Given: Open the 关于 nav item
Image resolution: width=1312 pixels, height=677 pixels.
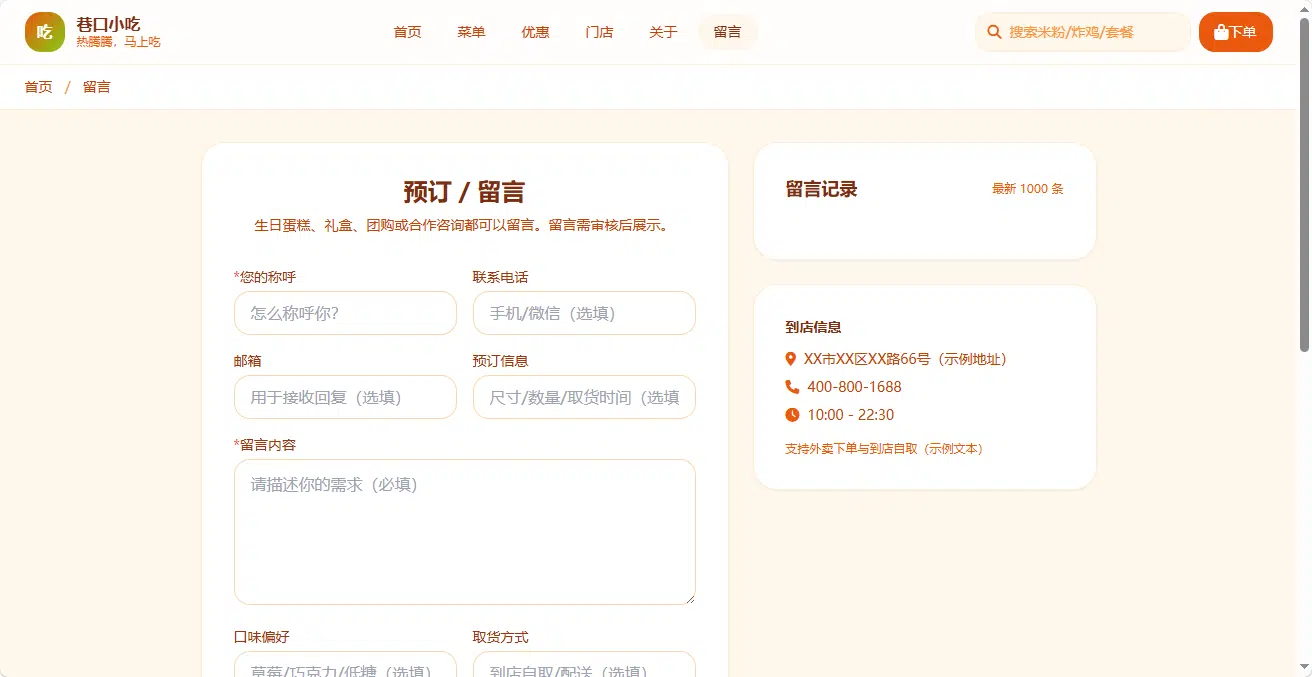Looking at the screenshot, I should 664,32.
